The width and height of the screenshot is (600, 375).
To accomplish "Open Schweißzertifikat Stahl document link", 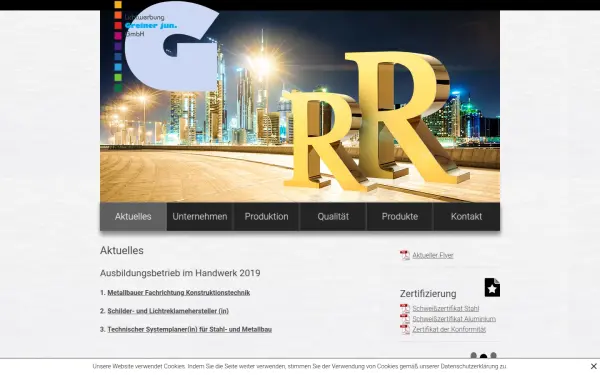I will point(445,308).
